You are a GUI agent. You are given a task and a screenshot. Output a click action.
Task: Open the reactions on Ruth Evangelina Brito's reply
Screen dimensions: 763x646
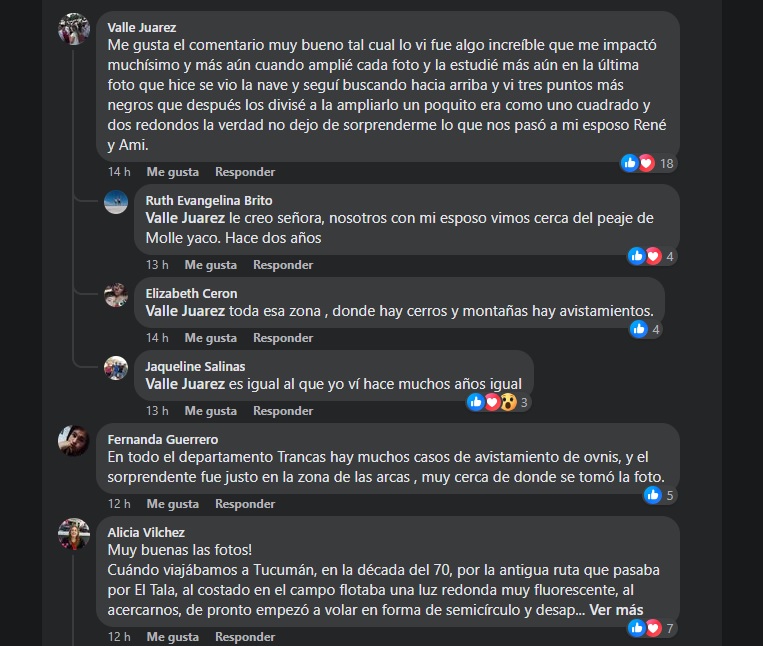tap(652, 256)
